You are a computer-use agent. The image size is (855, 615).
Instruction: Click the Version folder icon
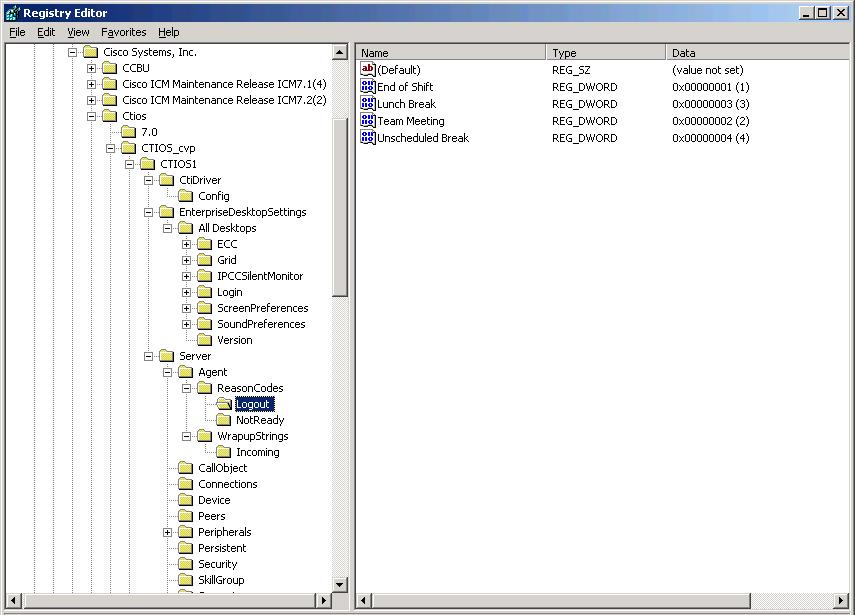pos(204,340)
